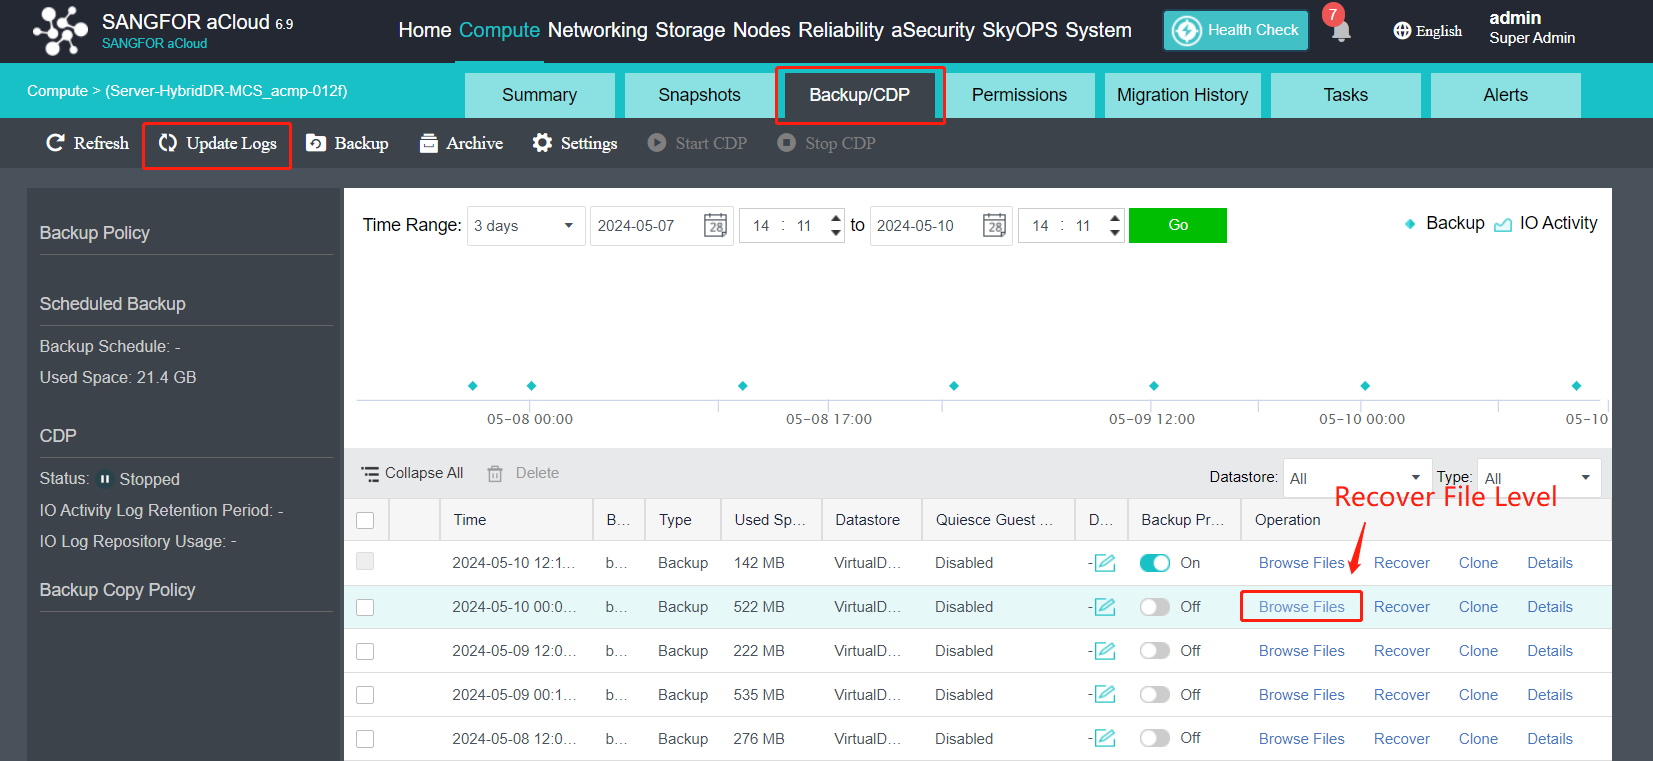Click Update Logs in toolbar
1653x761 pixels.
[x=217, y=144]
